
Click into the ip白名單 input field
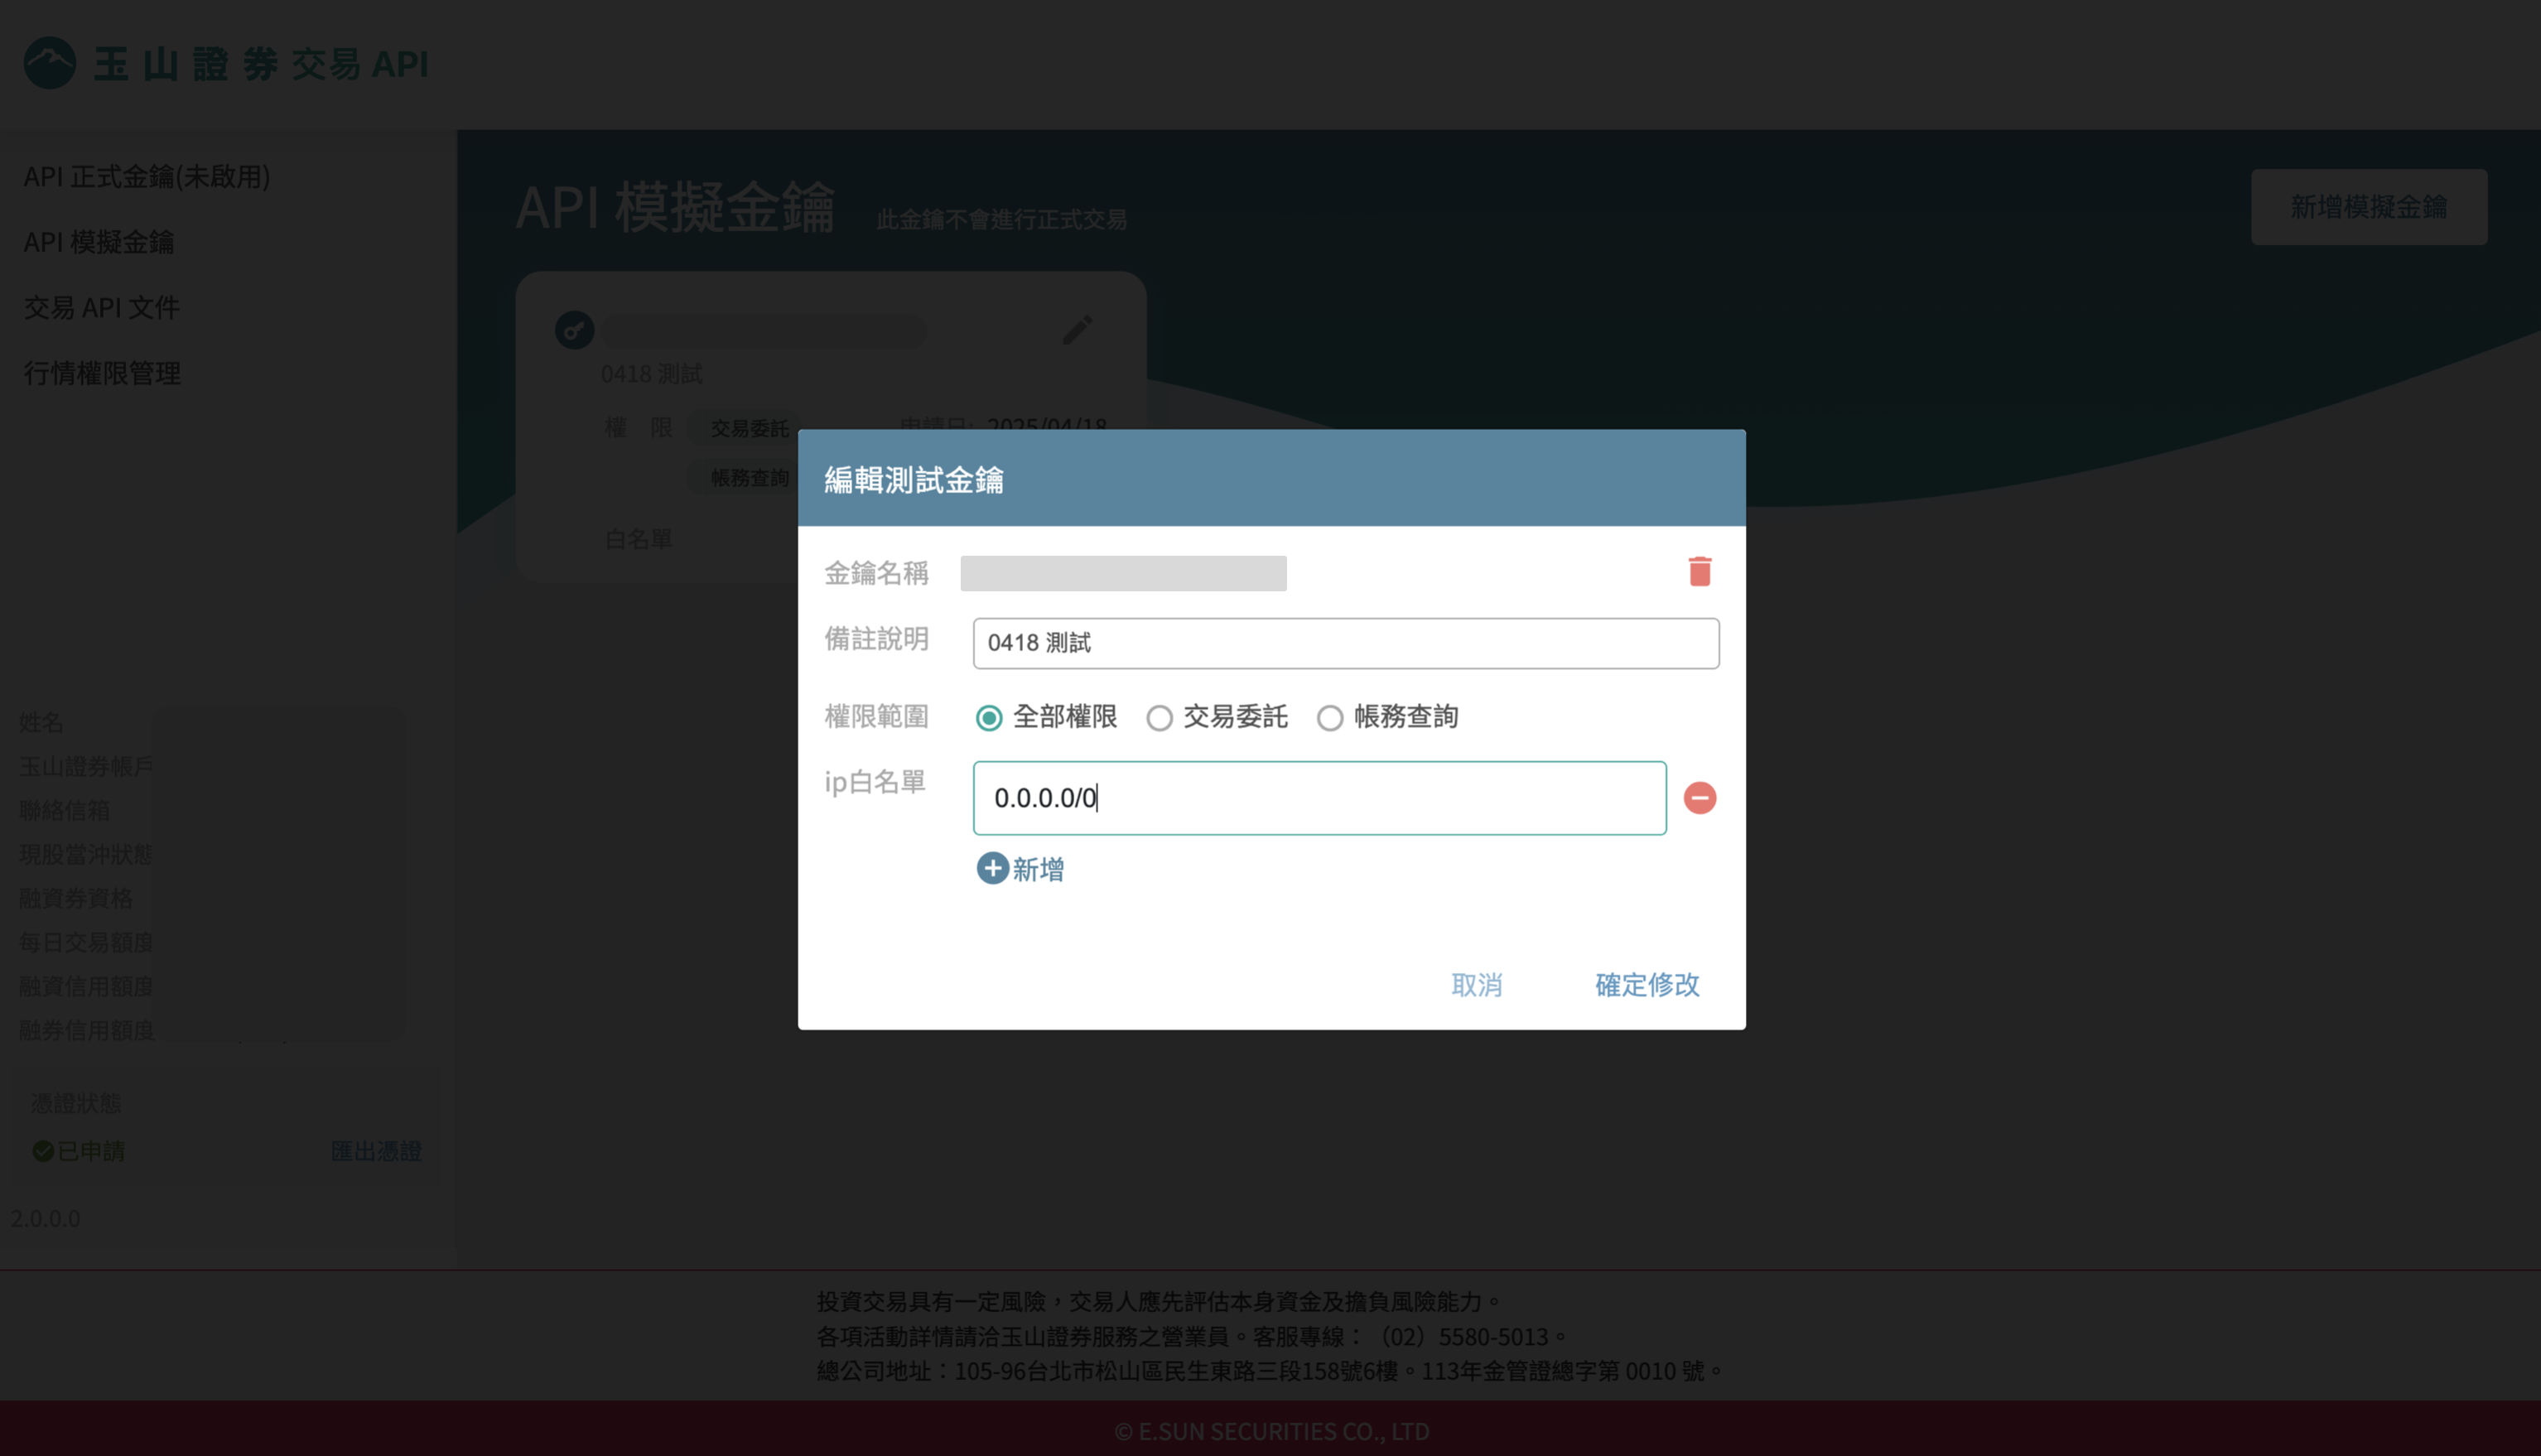[x=1319, y=798]
